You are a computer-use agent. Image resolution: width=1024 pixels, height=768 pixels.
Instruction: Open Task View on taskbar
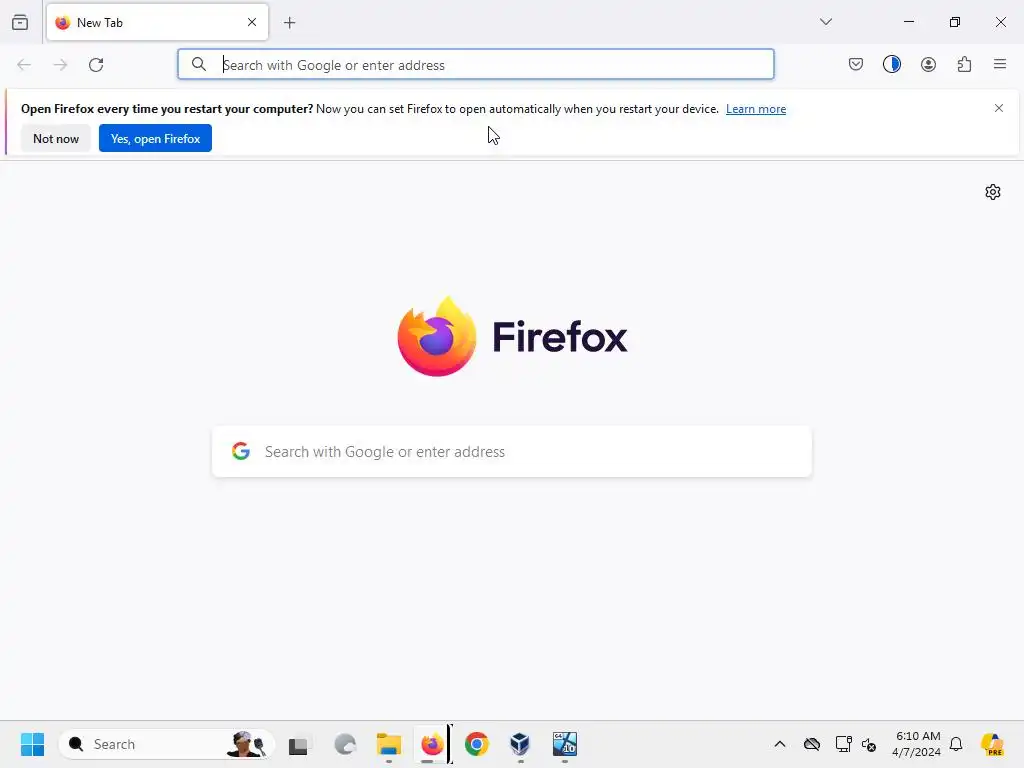coord(298,744)
